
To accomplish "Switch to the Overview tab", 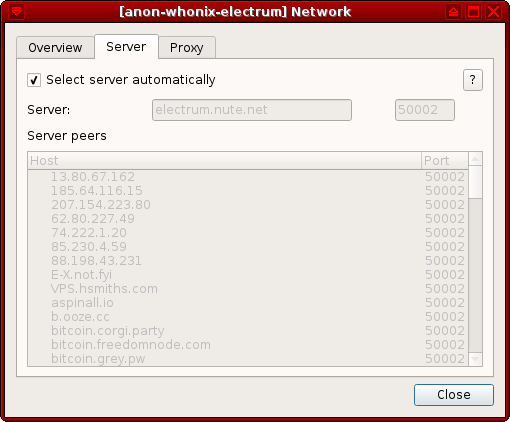I will click(x=55, y=48).
